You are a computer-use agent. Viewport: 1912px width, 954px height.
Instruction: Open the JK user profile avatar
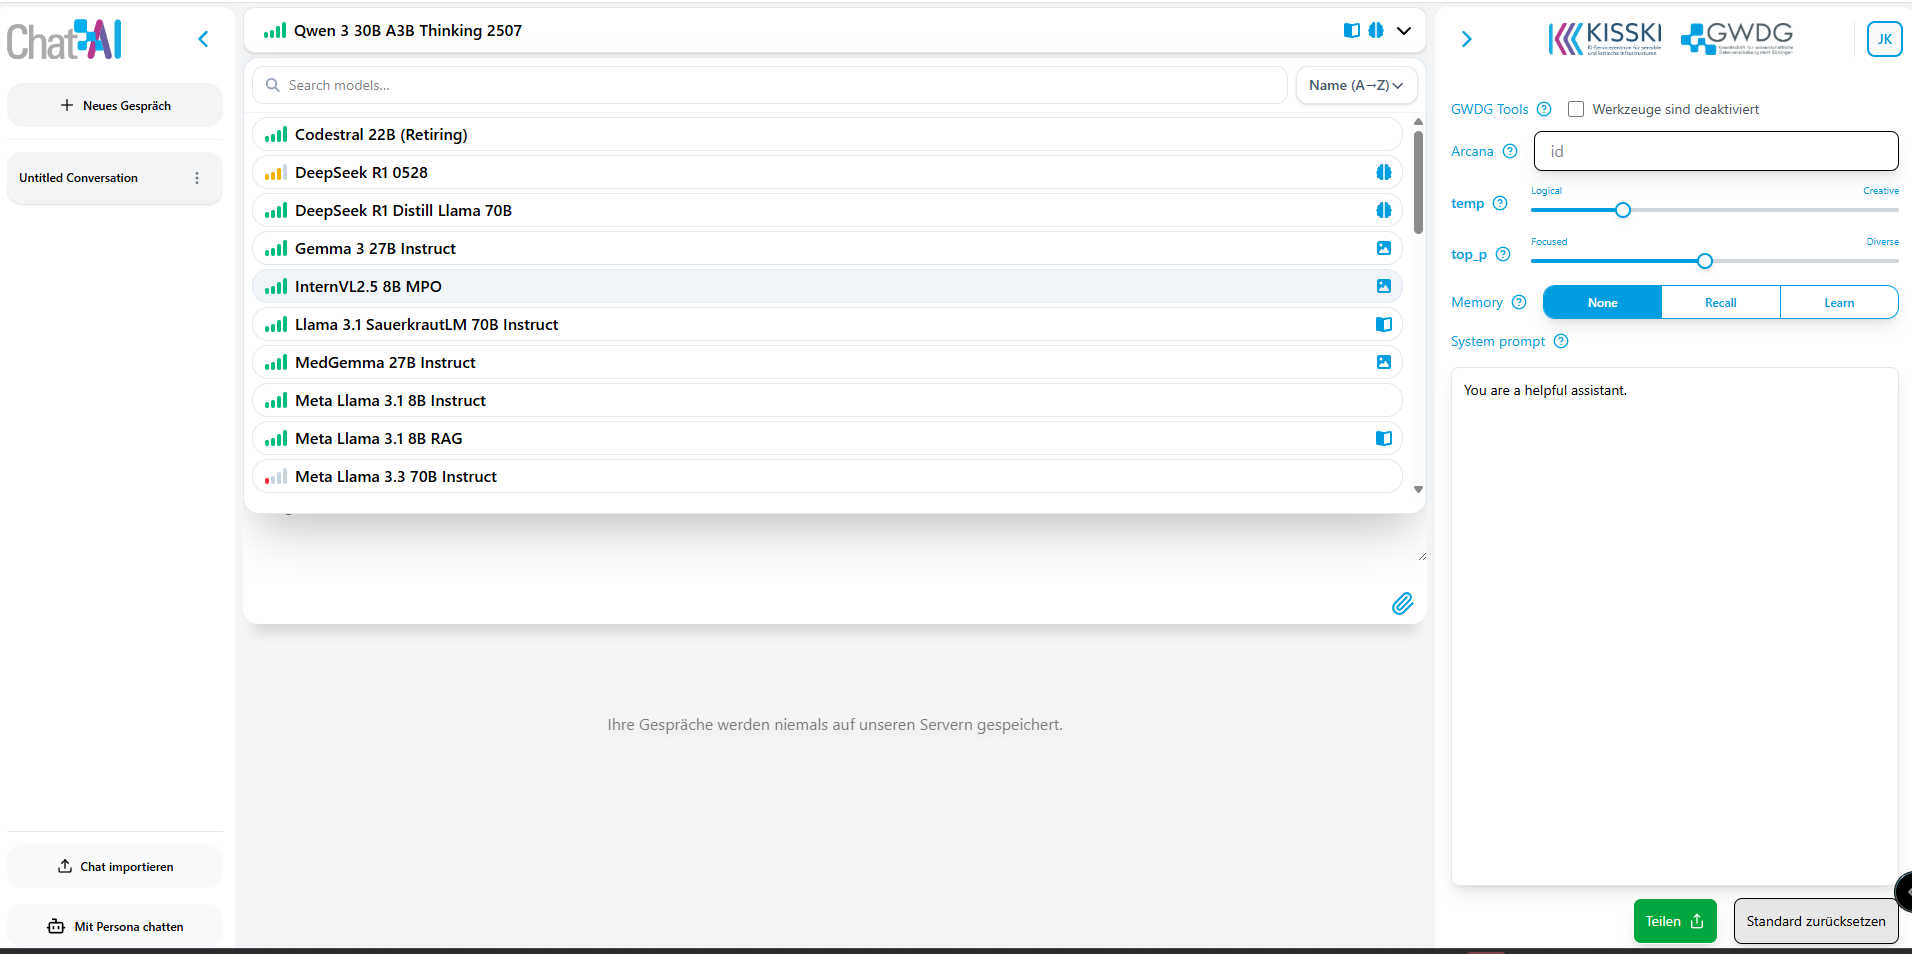1884,39
